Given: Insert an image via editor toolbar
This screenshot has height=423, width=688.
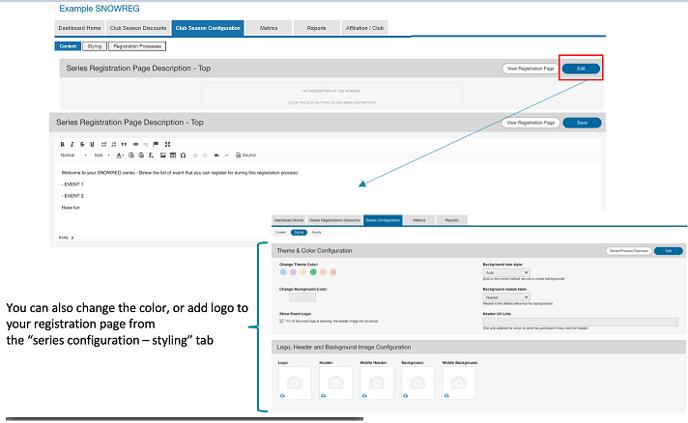Looking at the screenshot, I should point(161,155).
